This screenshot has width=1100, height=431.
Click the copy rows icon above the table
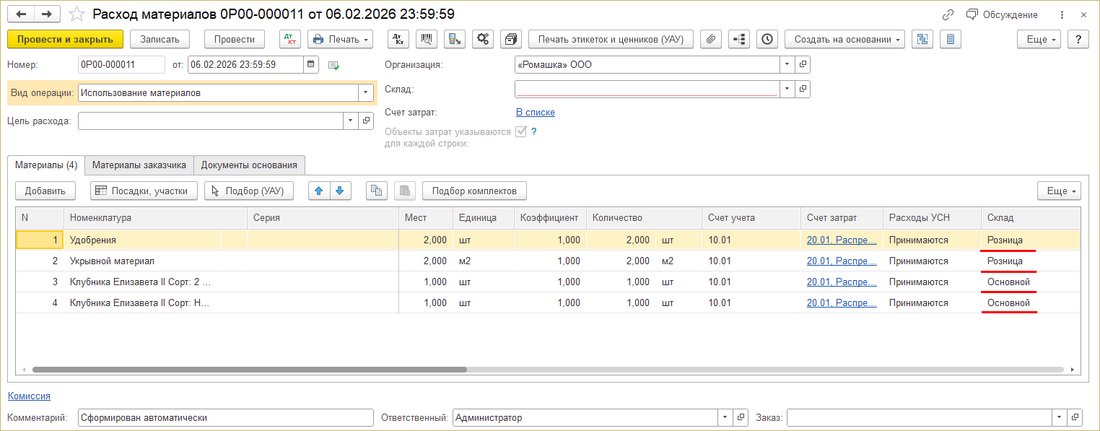coord(377,191)
